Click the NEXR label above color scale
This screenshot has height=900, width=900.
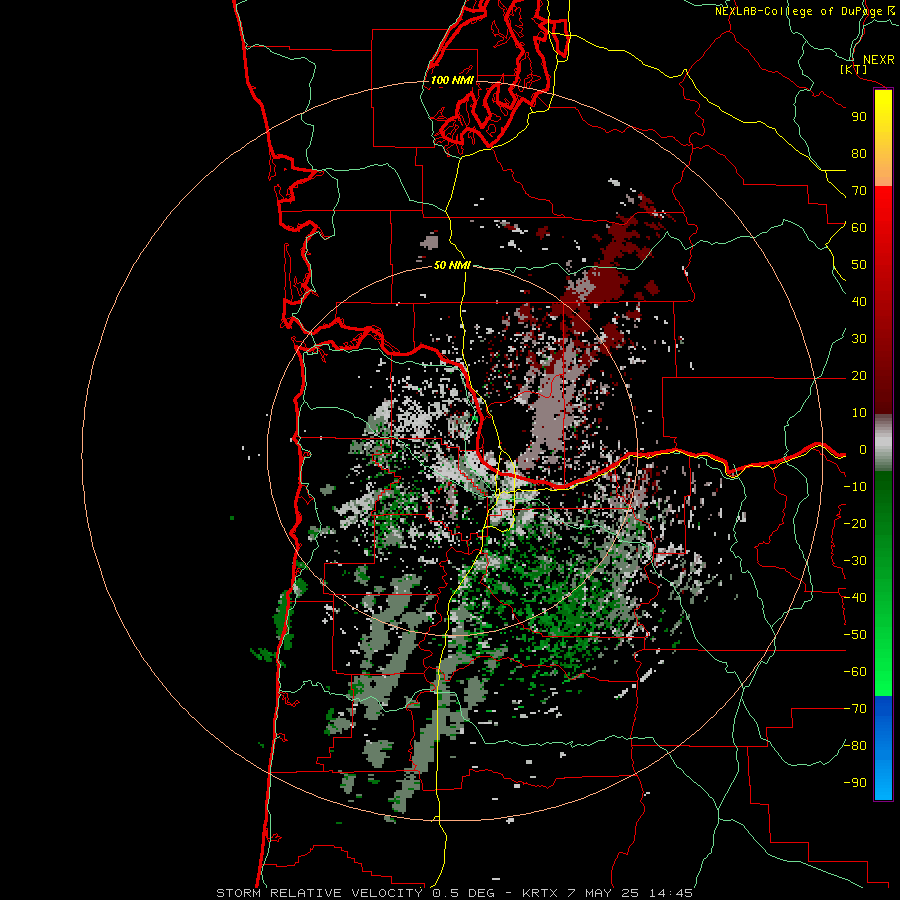pyautogui.click(x=878, y=60)
